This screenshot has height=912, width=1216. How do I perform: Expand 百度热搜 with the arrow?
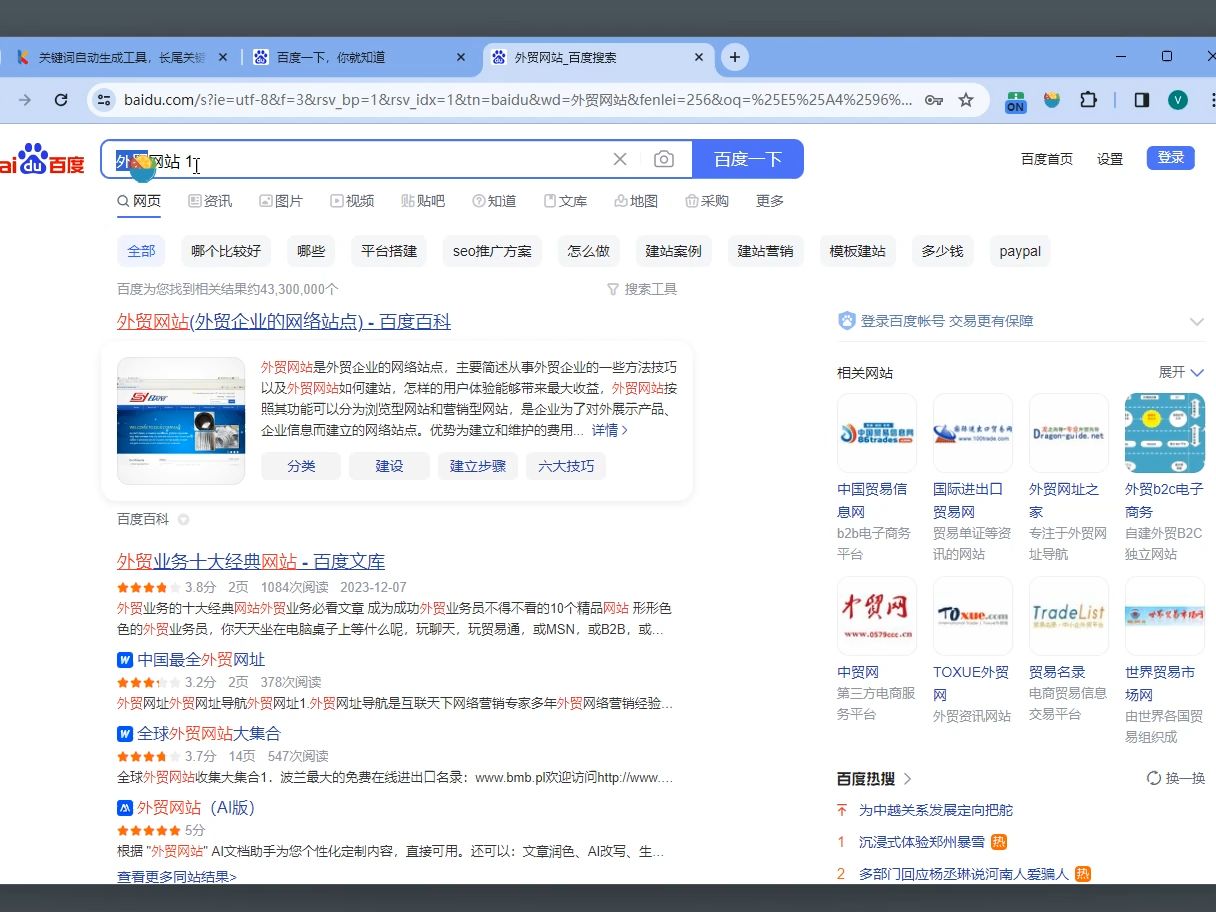tap(908, 778)
